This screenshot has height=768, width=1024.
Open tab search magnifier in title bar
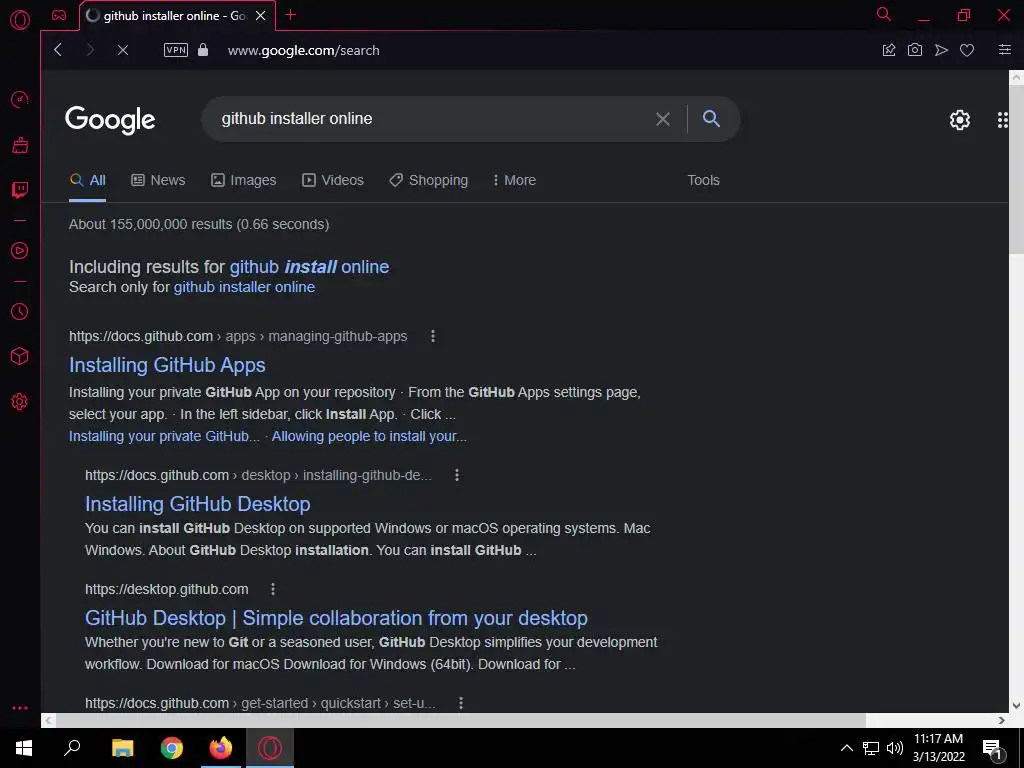point(884,14)
